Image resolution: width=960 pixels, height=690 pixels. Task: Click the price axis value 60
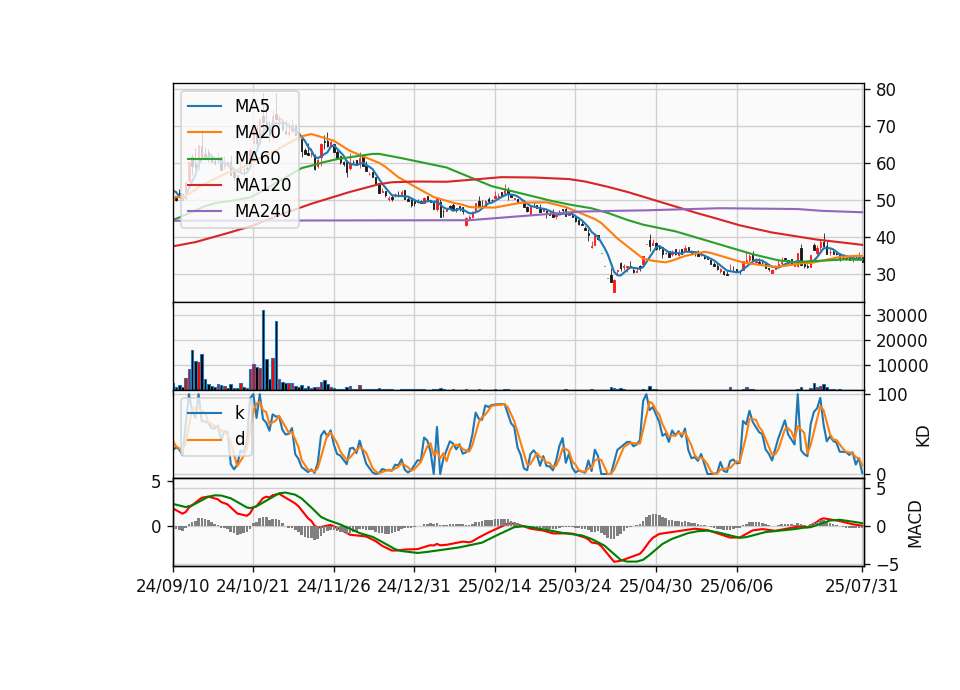886,164
